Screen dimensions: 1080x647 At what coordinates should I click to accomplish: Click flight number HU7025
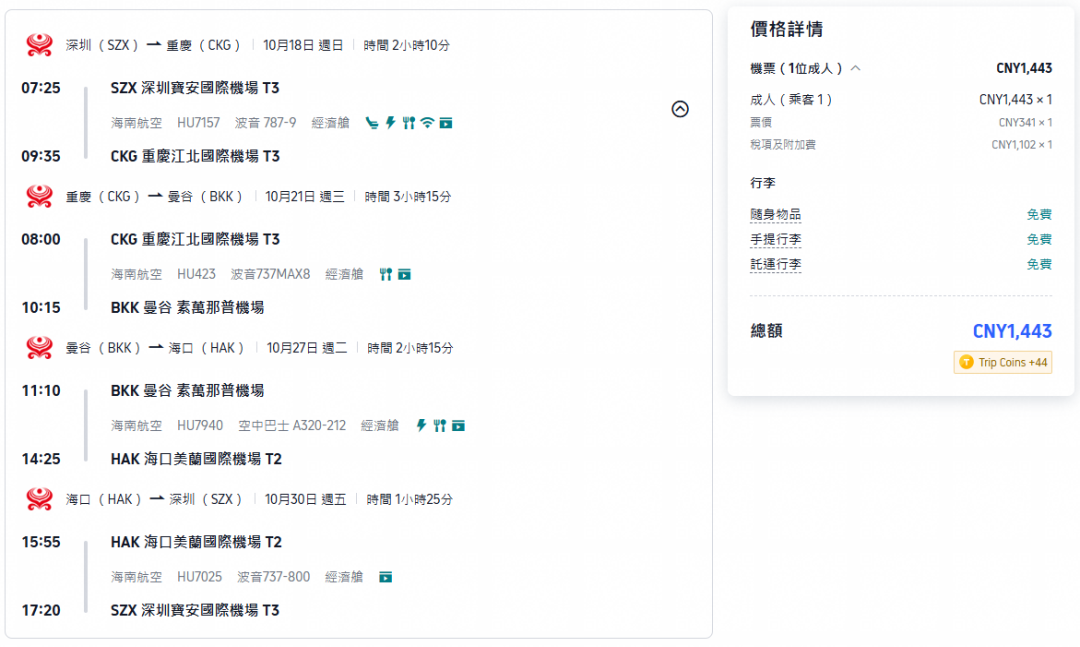pos(200,577)
